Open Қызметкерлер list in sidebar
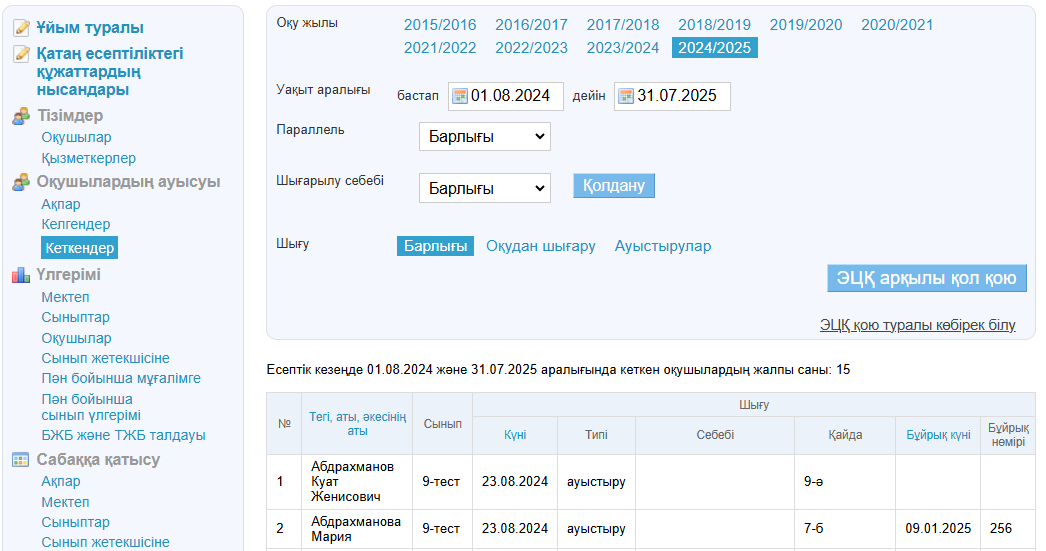Image resolution: width=1046 pixels, height=551 pixels. tap(88, 158)
